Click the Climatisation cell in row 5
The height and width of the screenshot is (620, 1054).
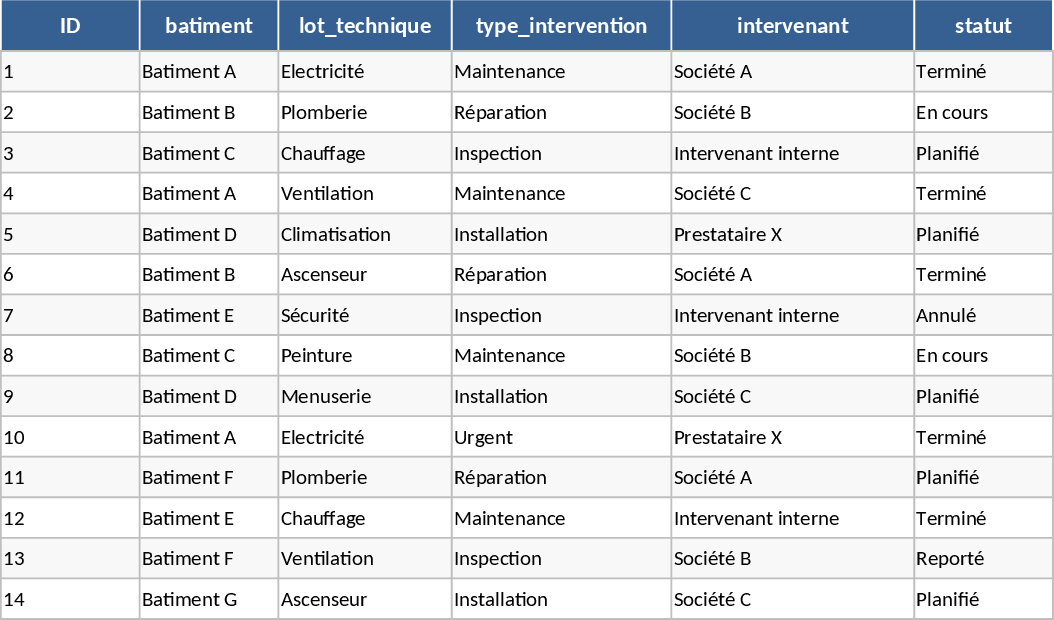pos(336,235)
